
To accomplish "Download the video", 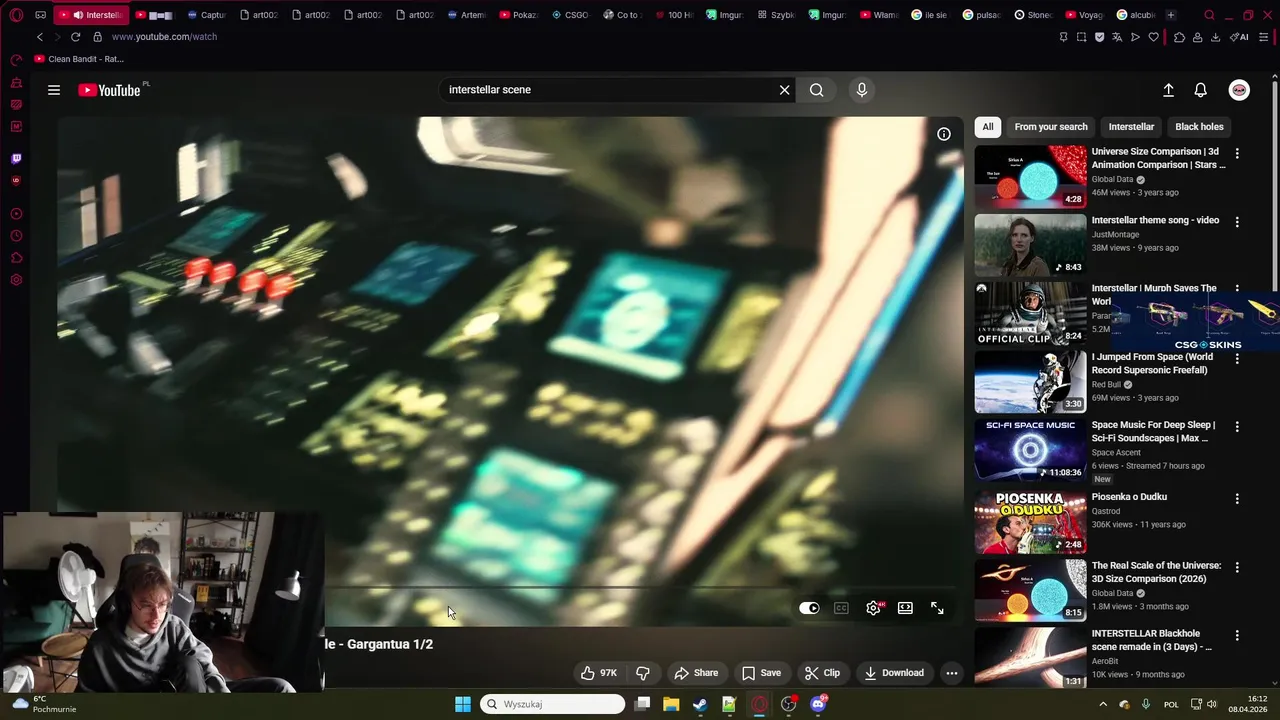I will point(894,673).
